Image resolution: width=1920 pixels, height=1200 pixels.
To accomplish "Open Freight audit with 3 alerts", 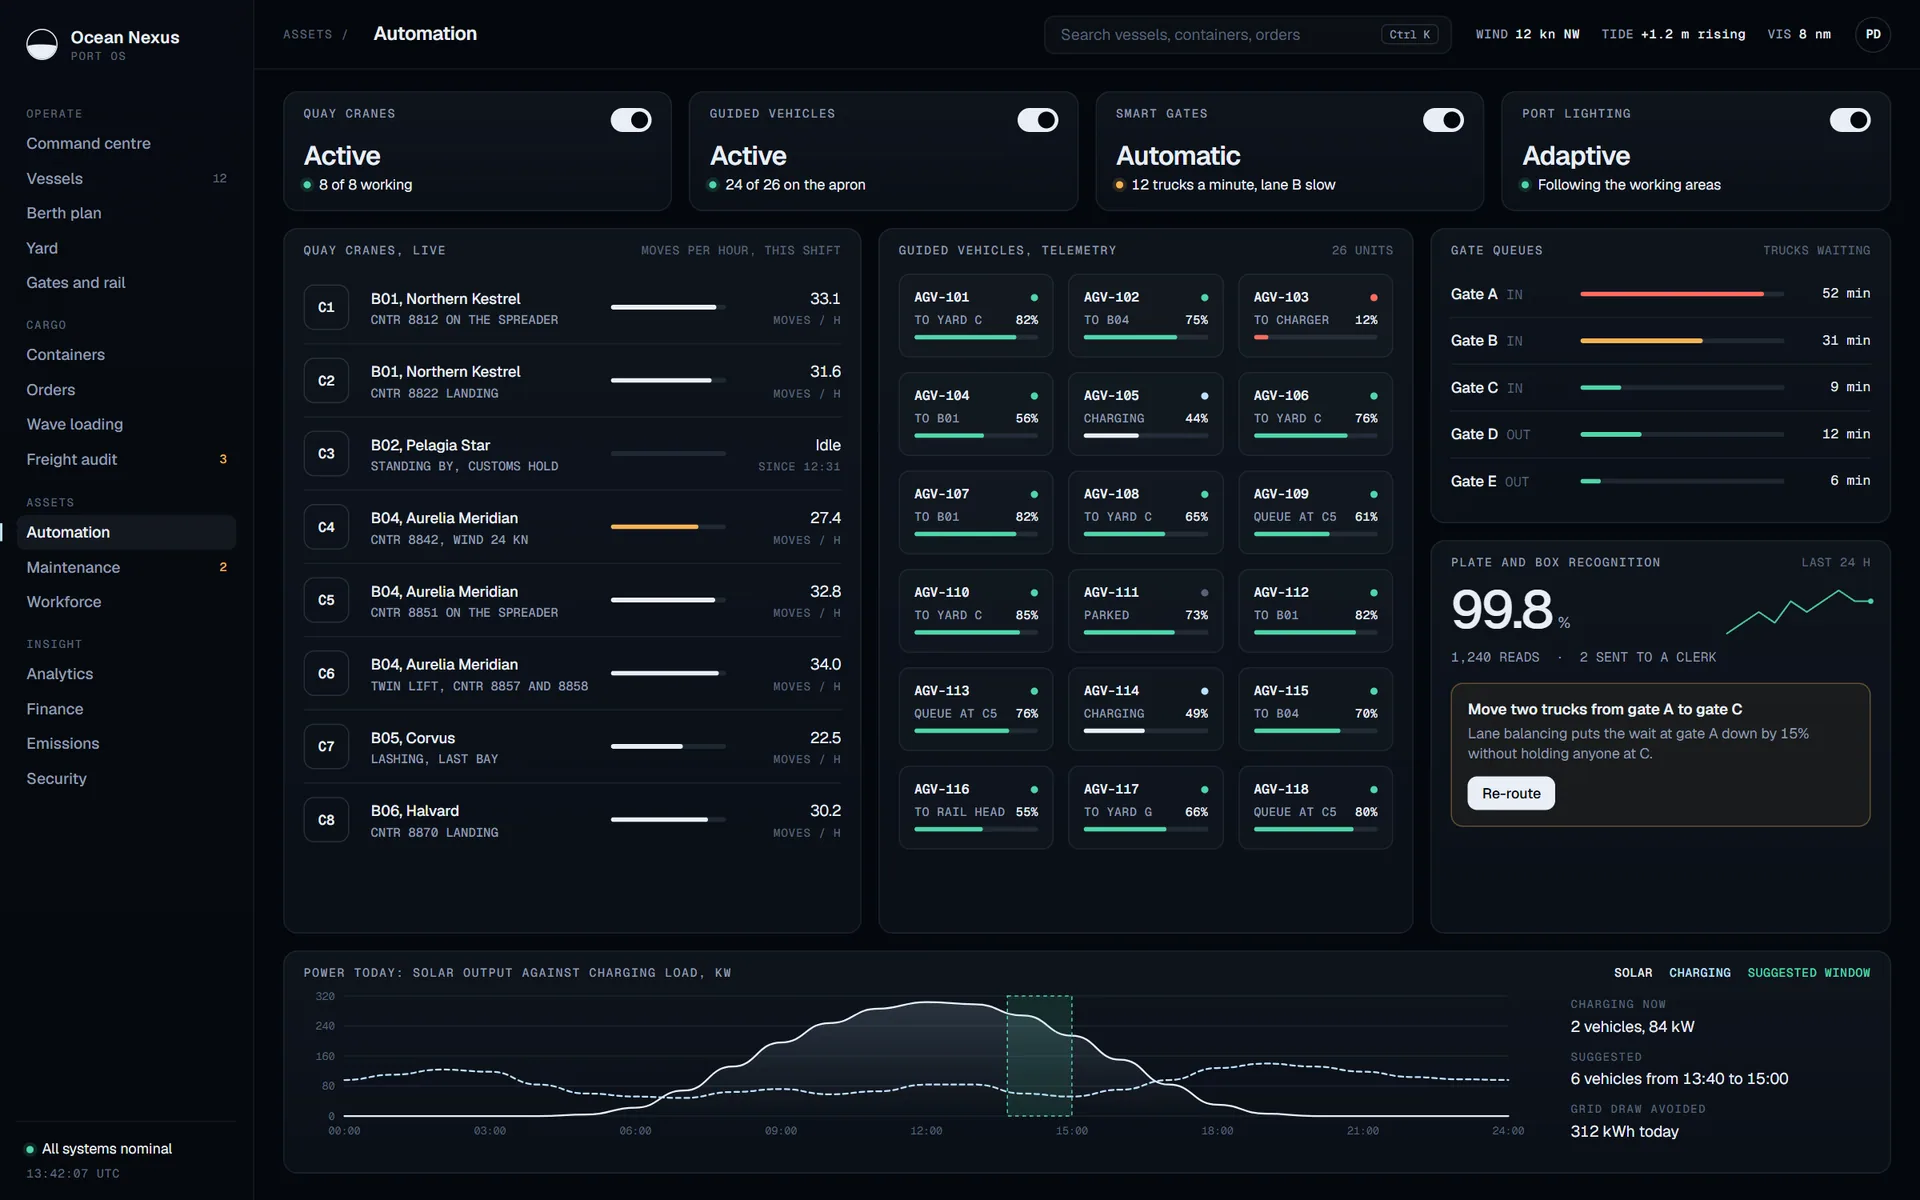I will pos(126,460).
